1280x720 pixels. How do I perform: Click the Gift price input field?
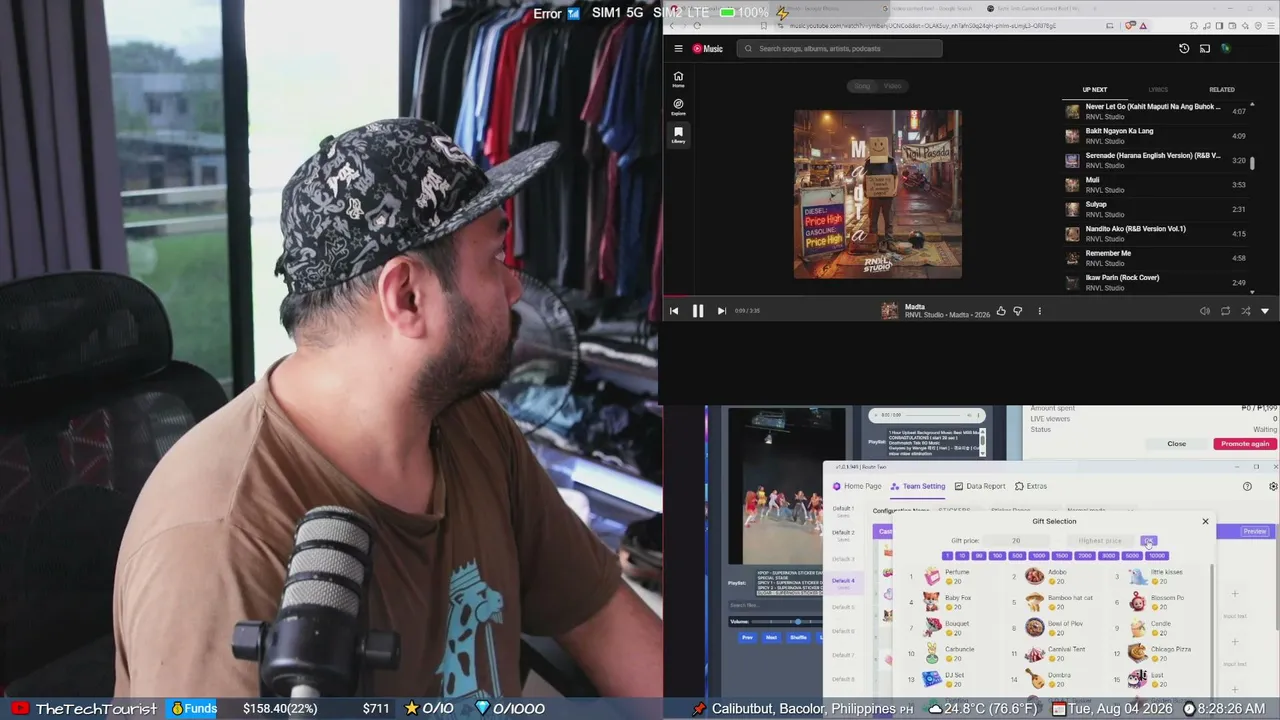[1016, 541]
